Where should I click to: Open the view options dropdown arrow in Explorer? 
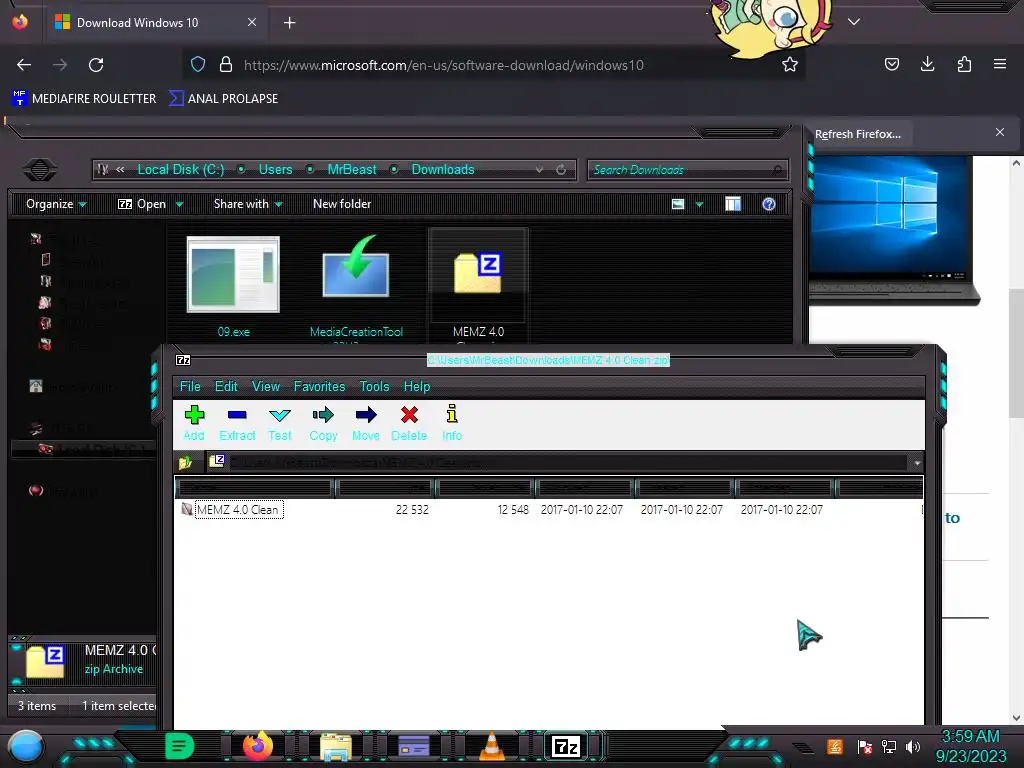[699, 204]
